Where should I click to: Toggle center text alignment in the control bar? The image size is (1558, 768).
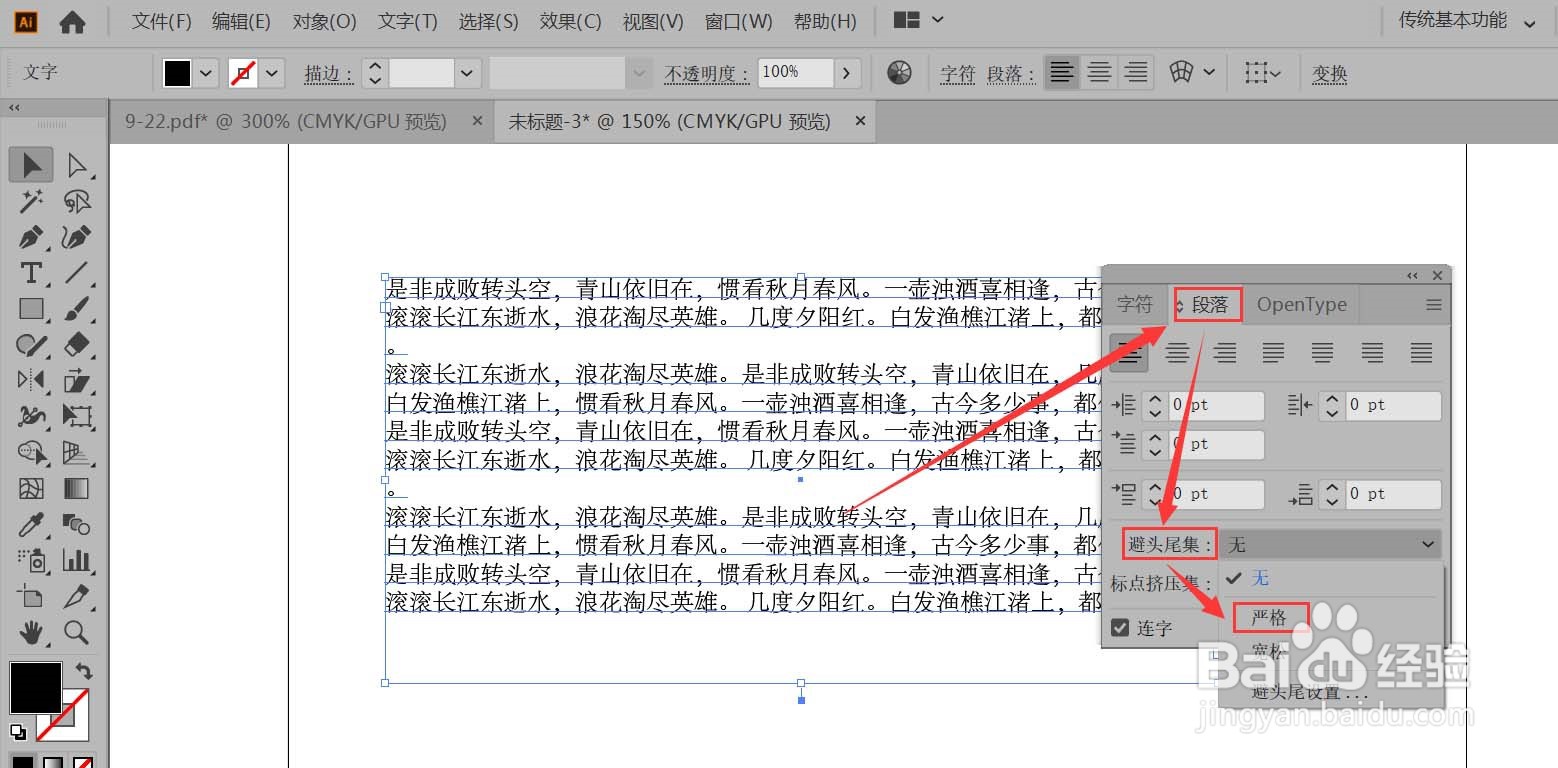click(x=1099, y=71)
